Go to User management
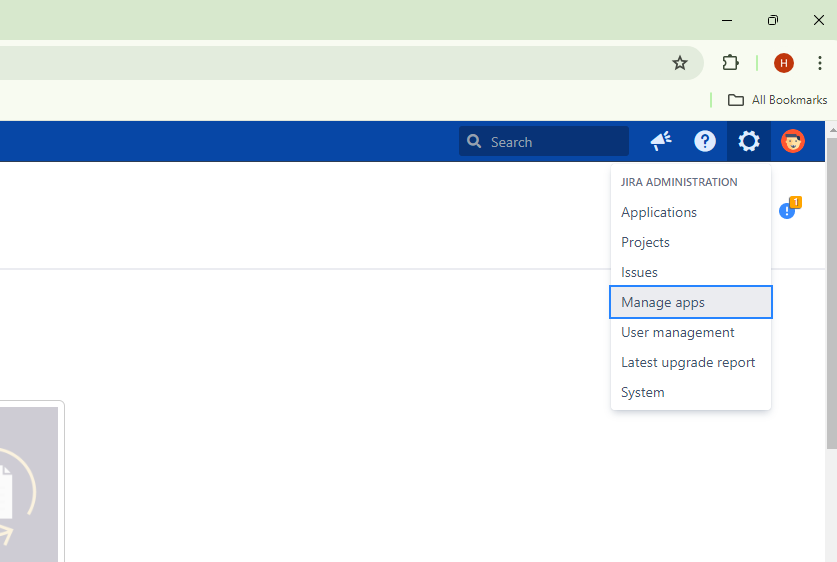Image resolution: width=837 pixels, height=562 pixels. coord(678,332)
